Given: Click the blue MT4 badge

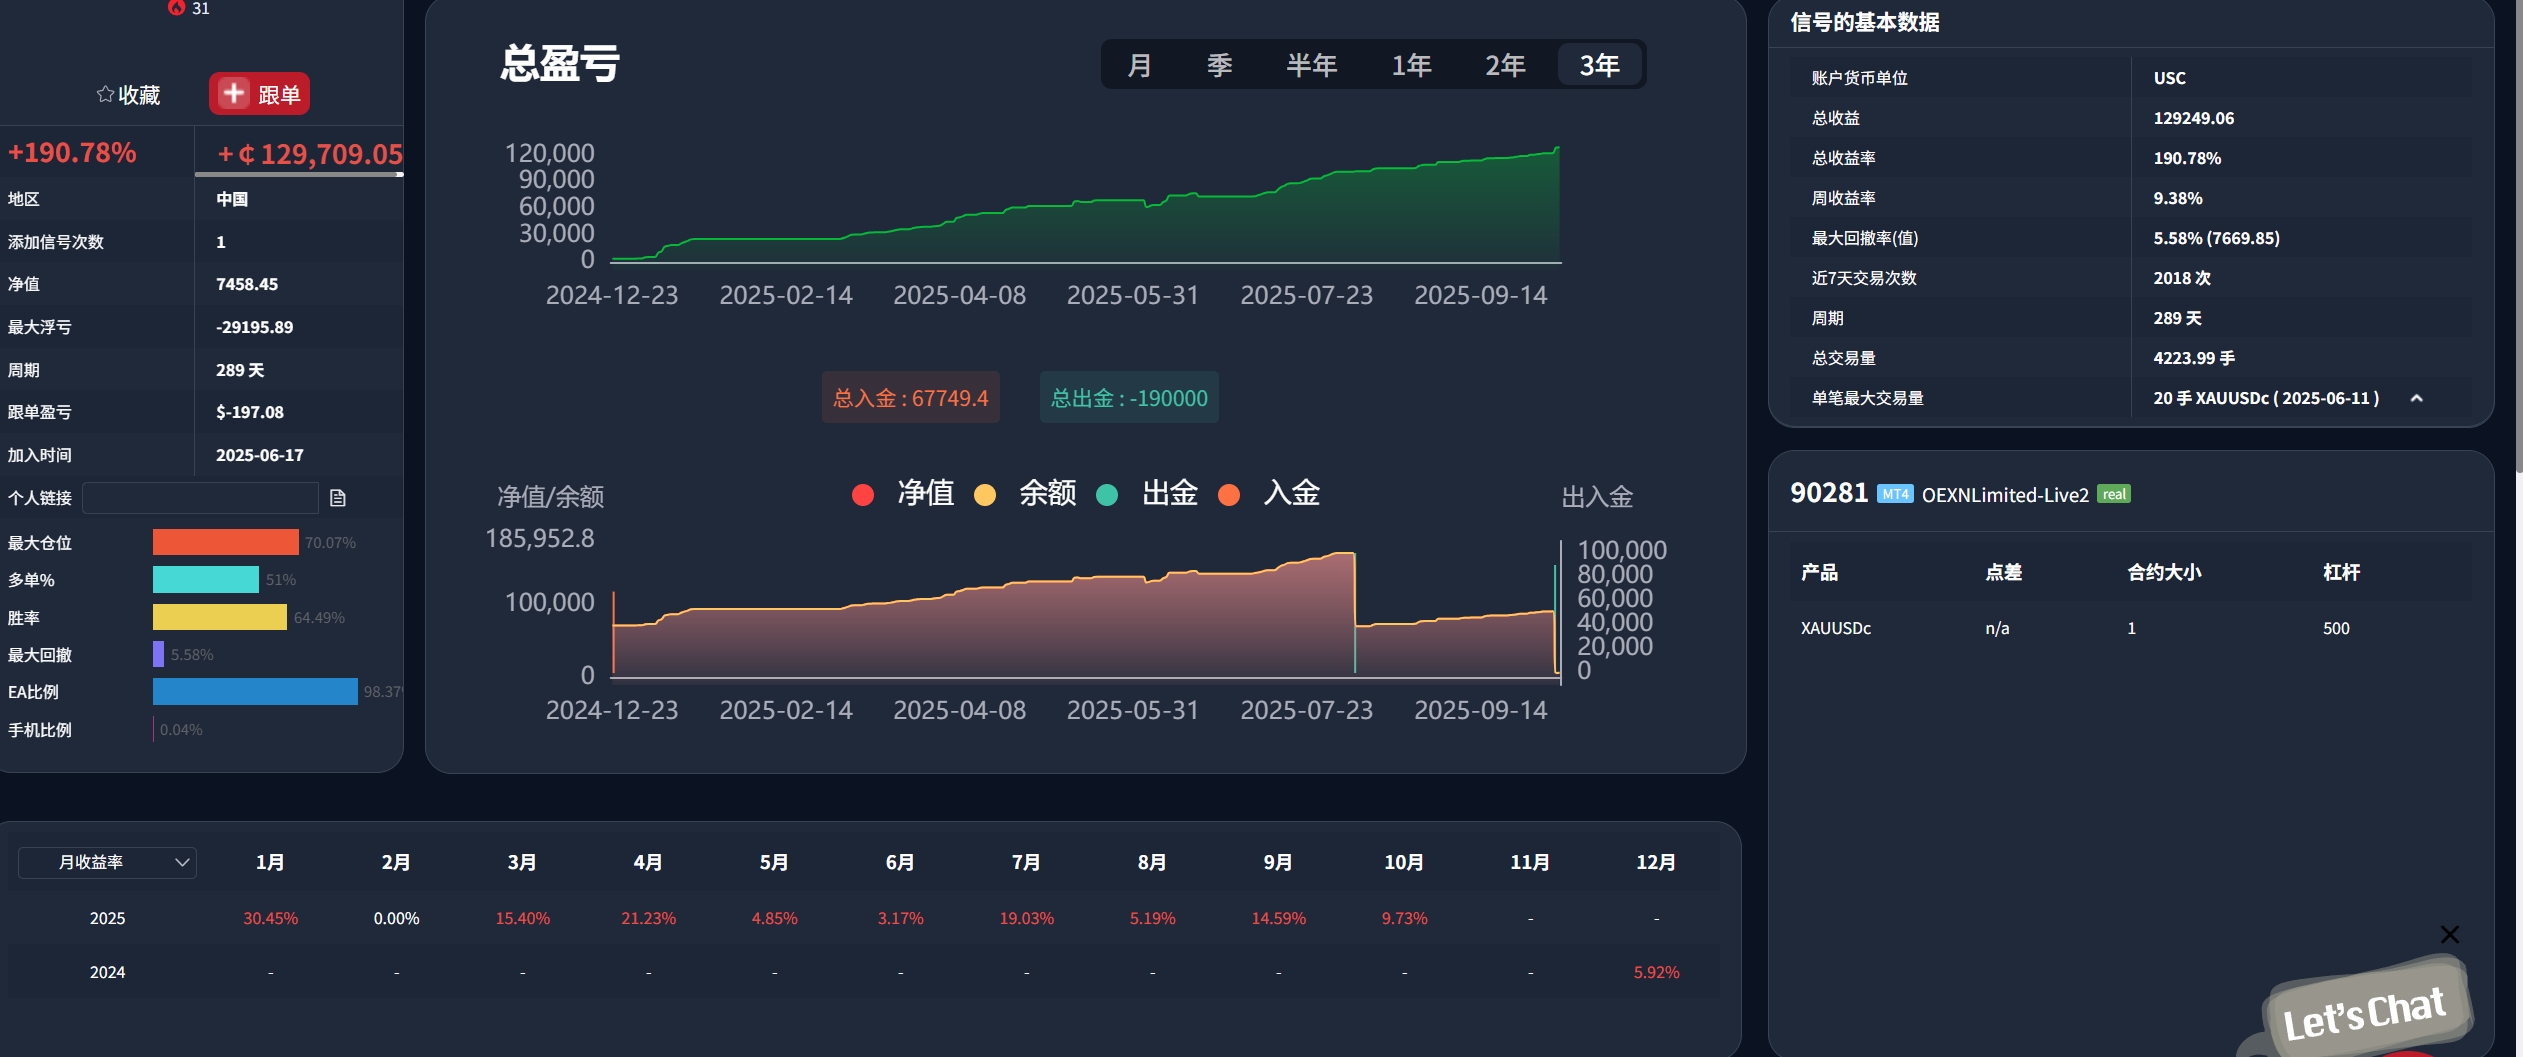Looking at the screenshot, I should pos(1894,494).
